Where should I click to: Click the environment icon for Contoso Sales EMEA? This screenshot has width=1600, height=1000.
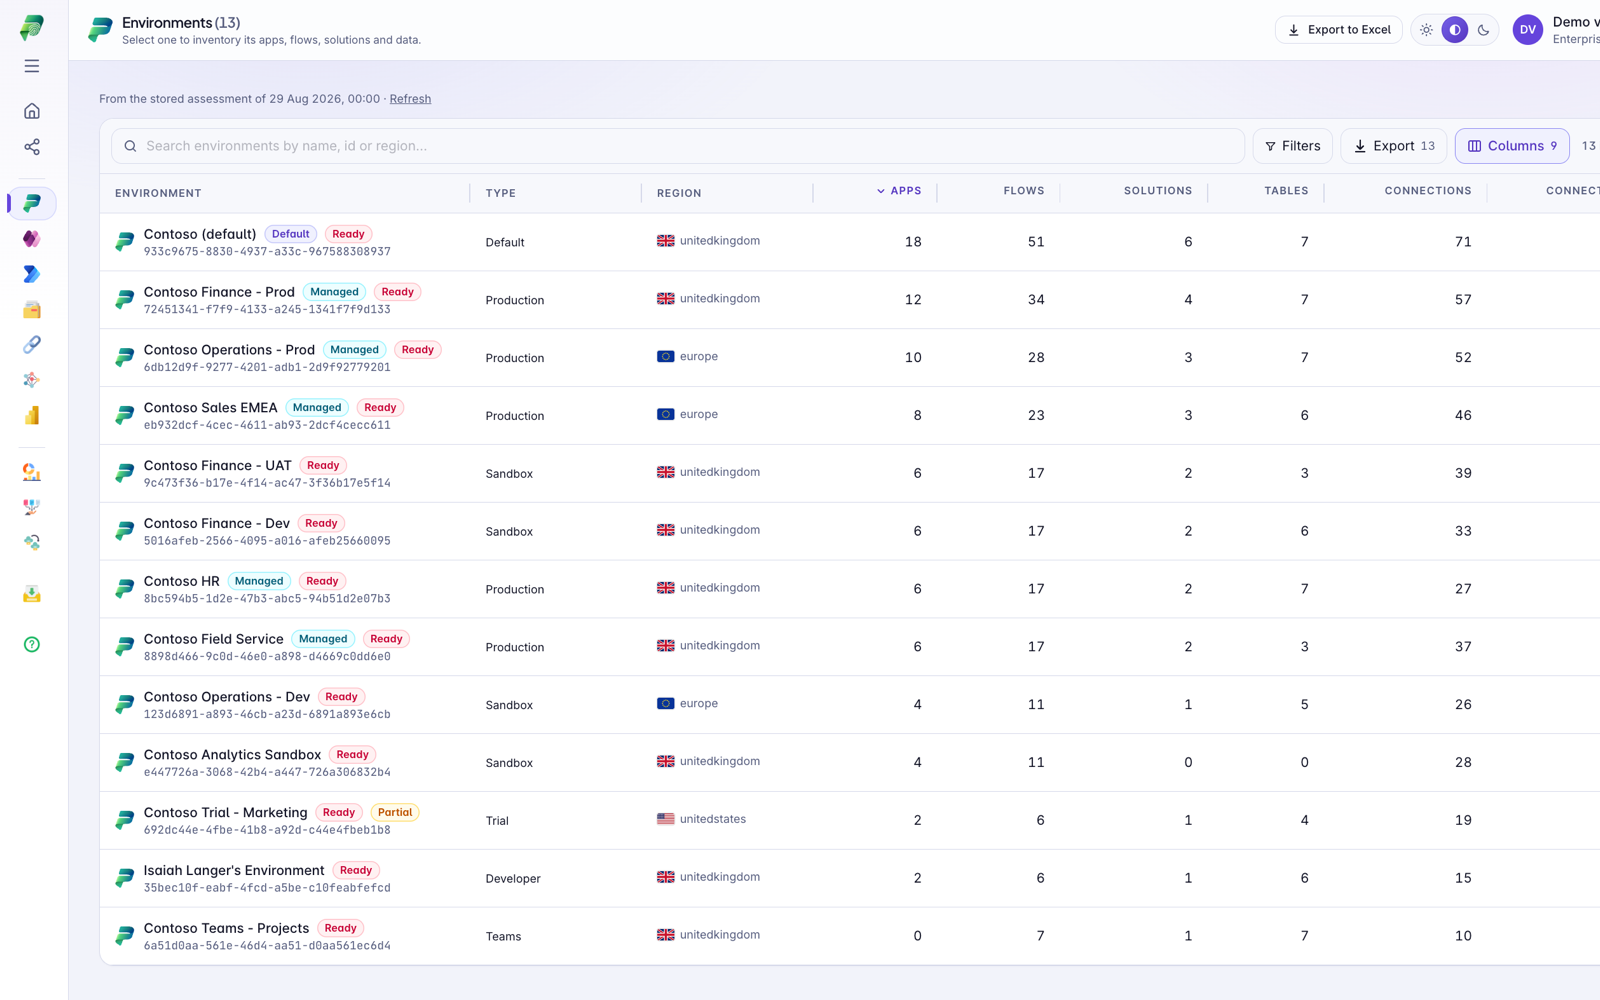(124, 415)
